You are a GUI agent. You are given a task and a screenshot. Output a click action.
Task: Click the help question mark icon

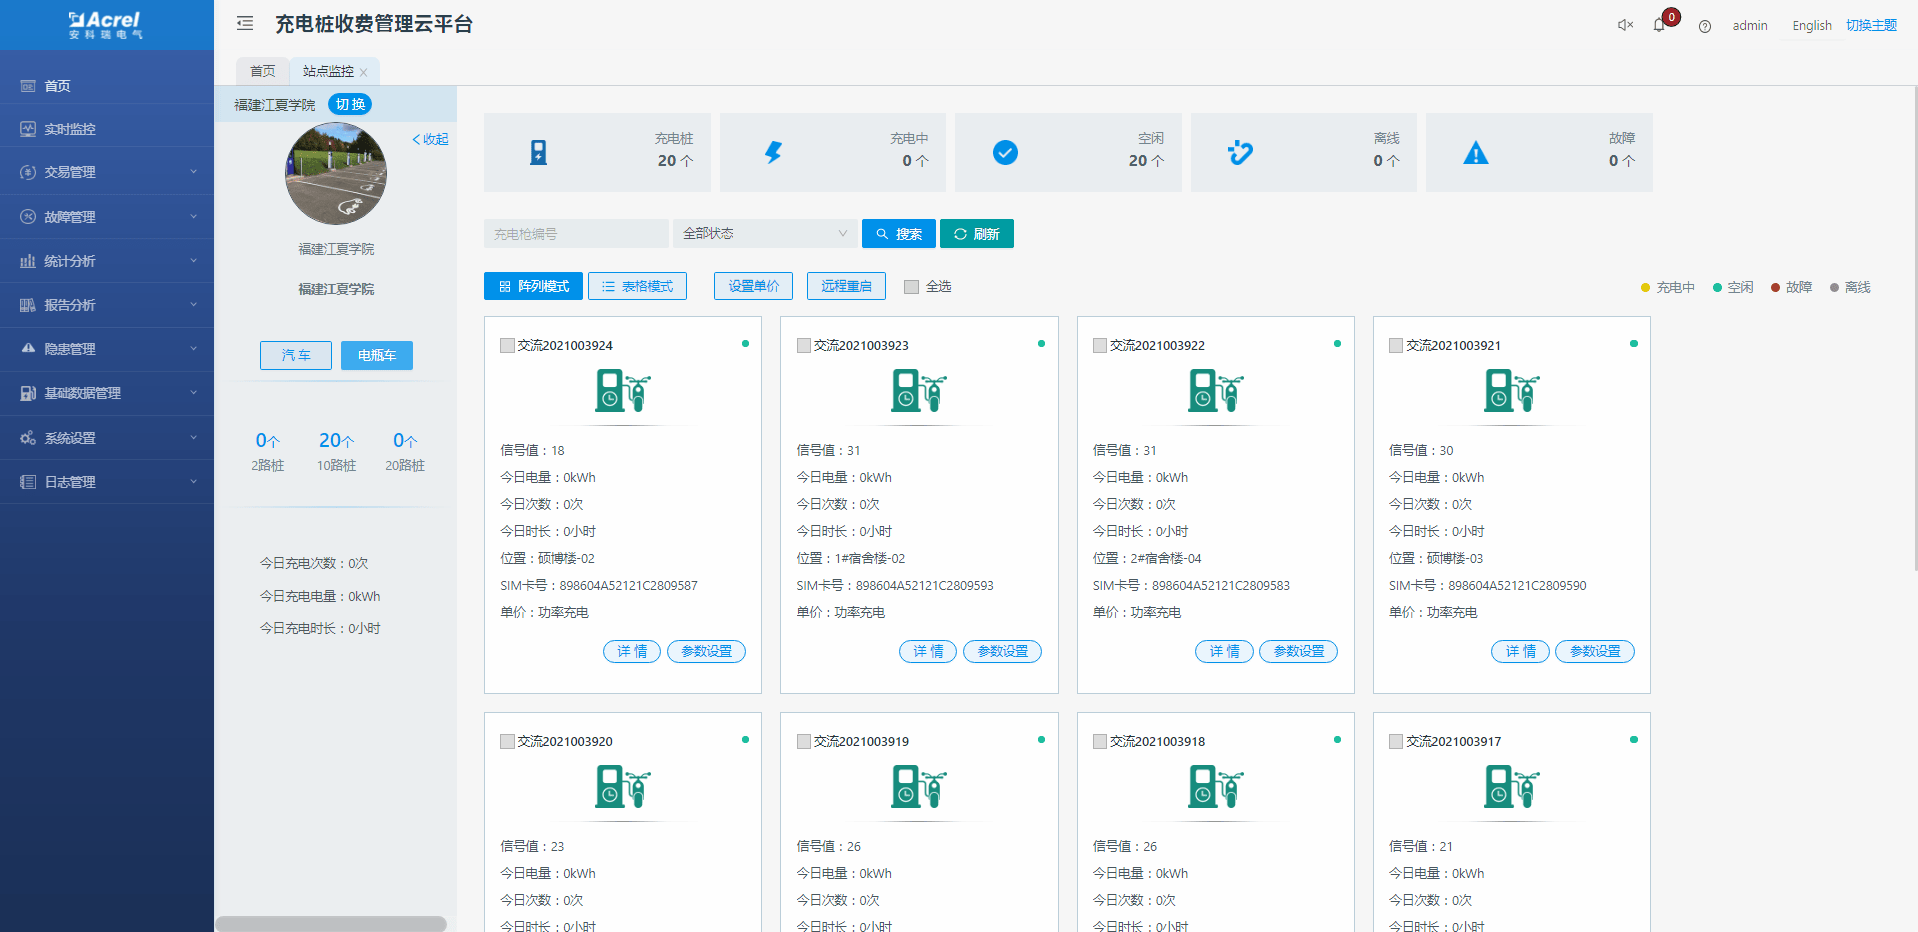point(1705,26)
